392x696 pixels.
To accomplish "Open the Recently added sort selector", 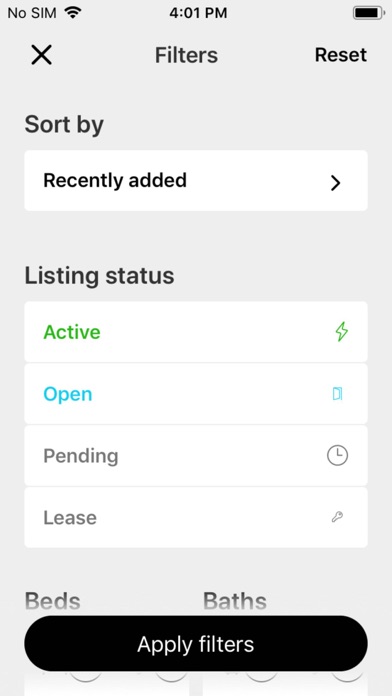I will [x=196, y=181].
